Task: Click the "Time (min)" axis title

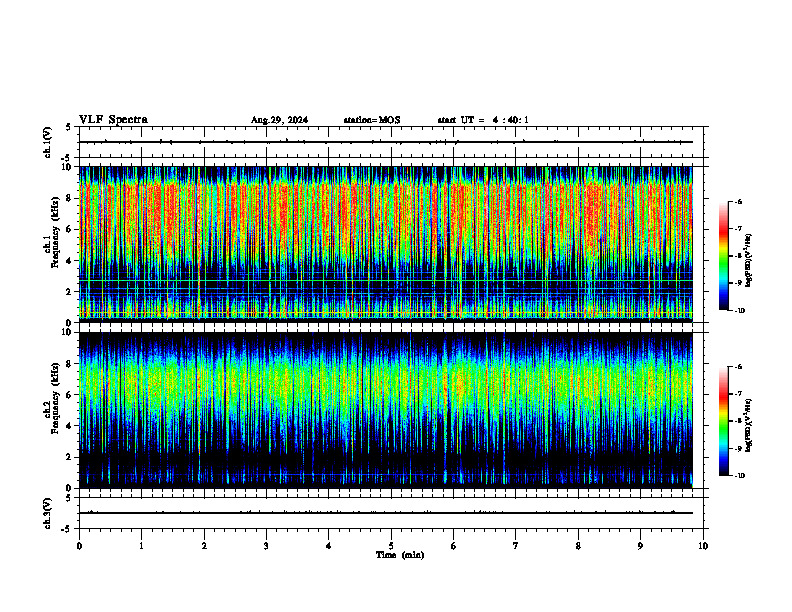Action: [400, 555]
